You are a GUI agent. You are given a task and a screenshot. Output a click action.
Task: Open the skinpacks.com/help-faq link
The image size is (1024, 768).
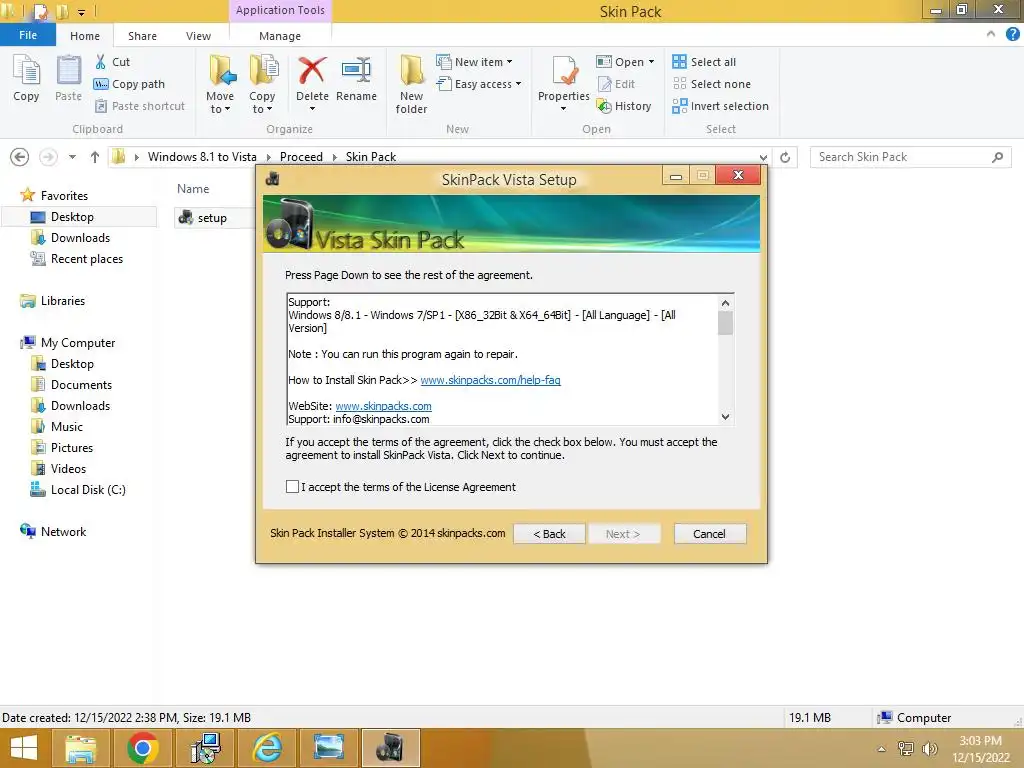tap(490, 380)
